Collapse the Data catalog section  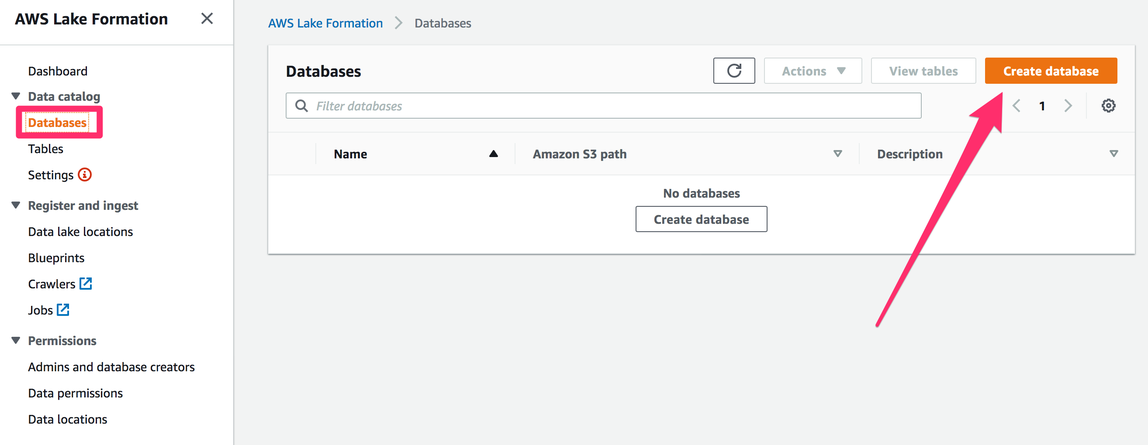point(16,96)
